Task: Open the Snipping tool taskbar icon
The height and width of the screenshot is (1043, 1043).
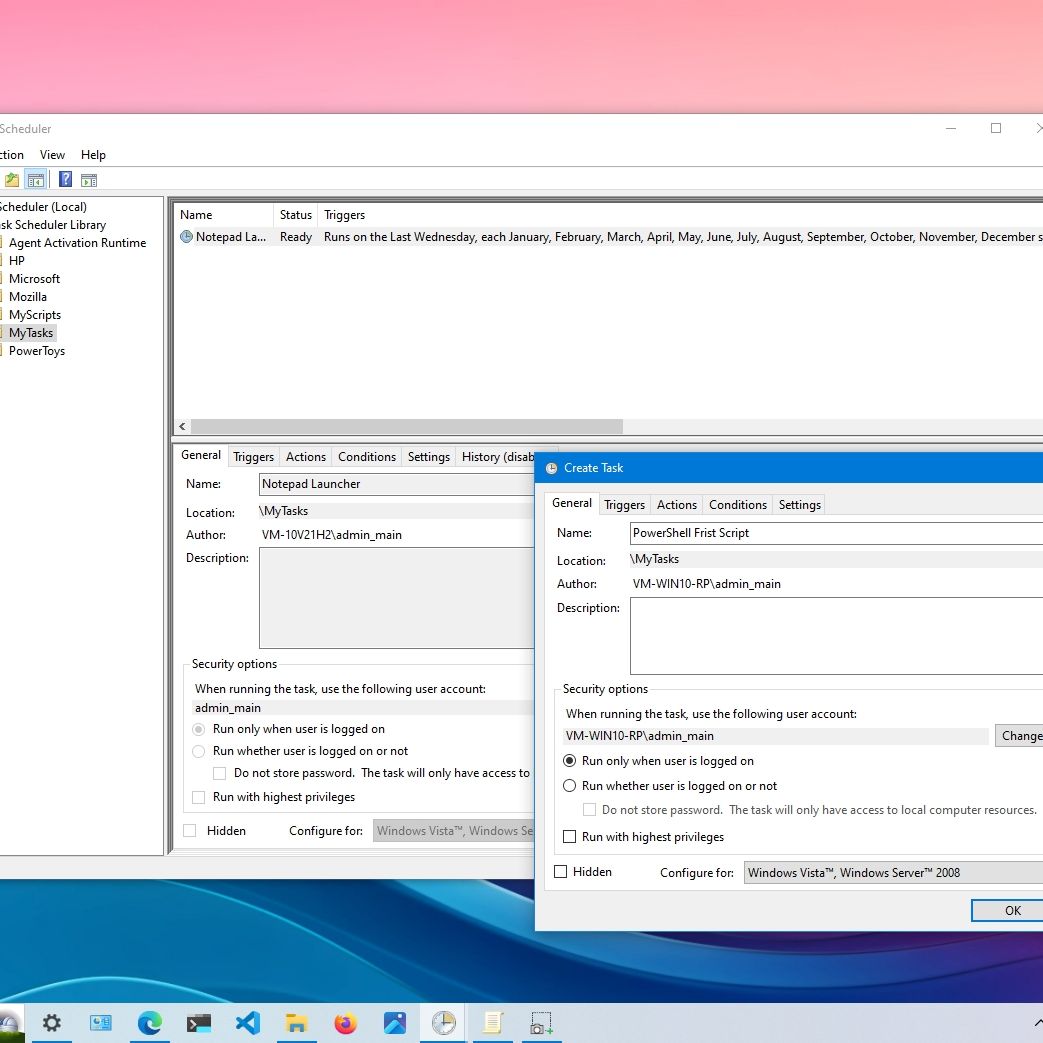Action: (x=541, y=1023)
